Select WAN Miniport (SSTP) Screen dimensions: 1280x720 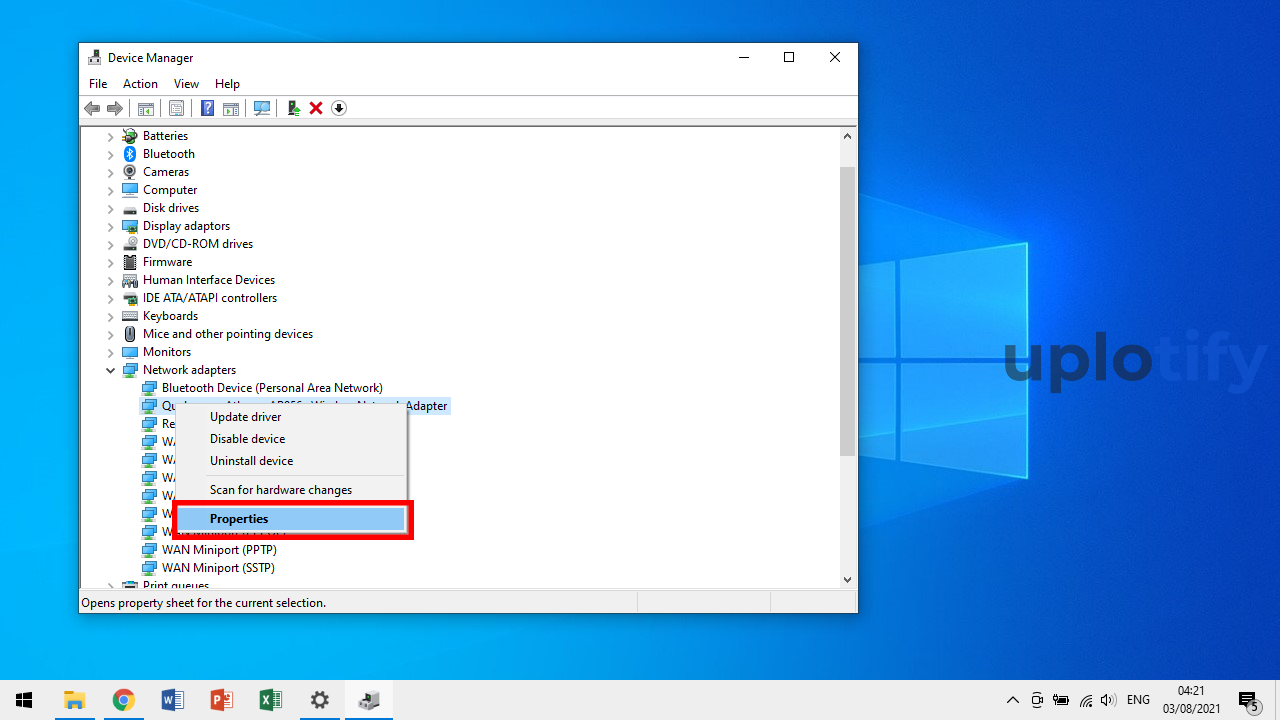tap(218, 568)
